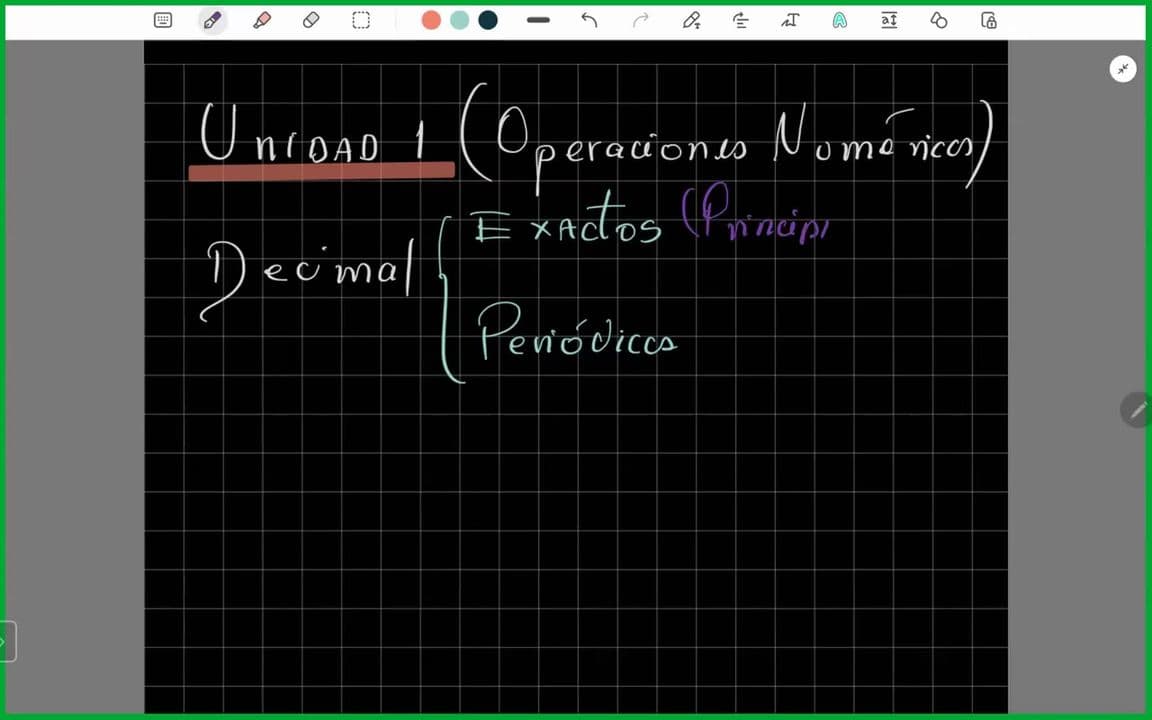Click the undo icon
1152x720 pixels.
pos(589,20)
